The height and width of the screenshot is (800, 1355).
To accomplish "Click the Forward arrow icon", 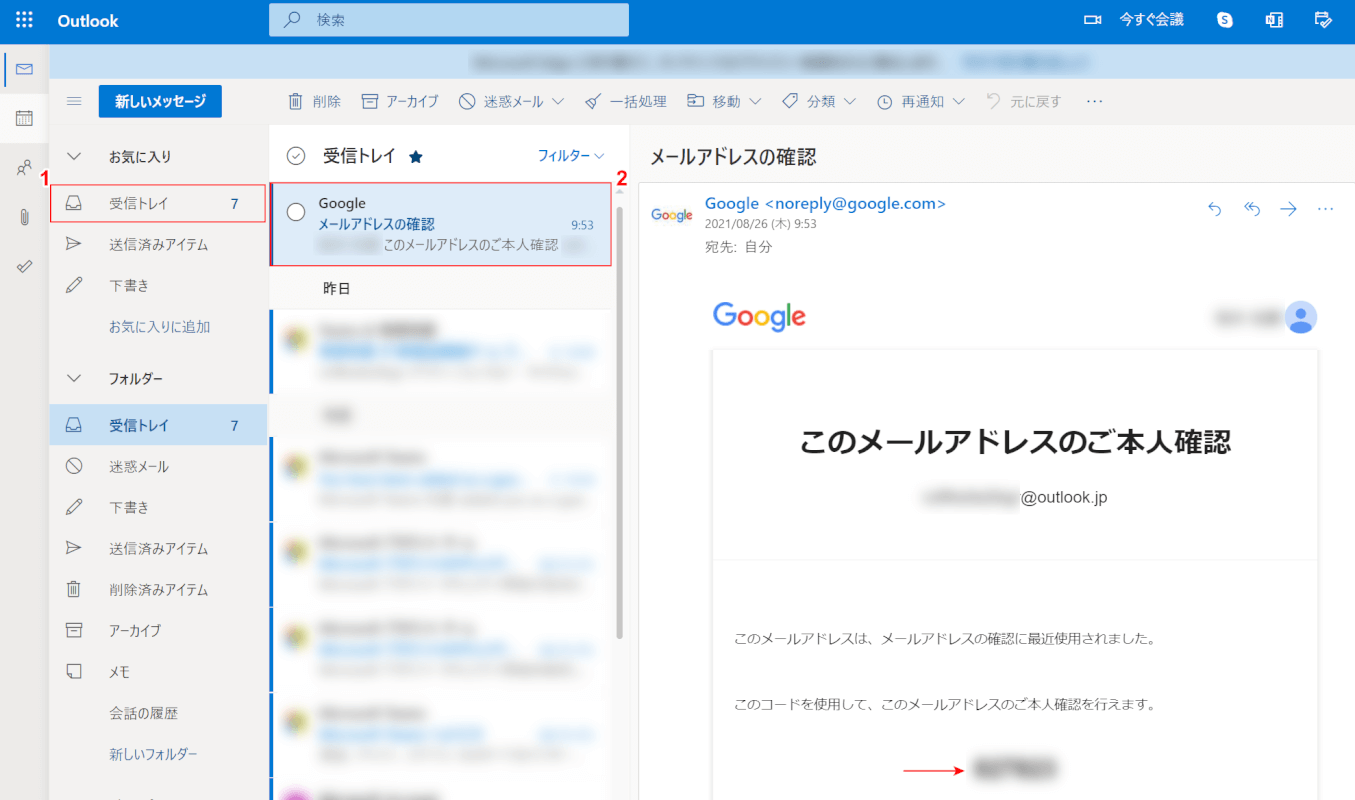I will [1289, 208].
